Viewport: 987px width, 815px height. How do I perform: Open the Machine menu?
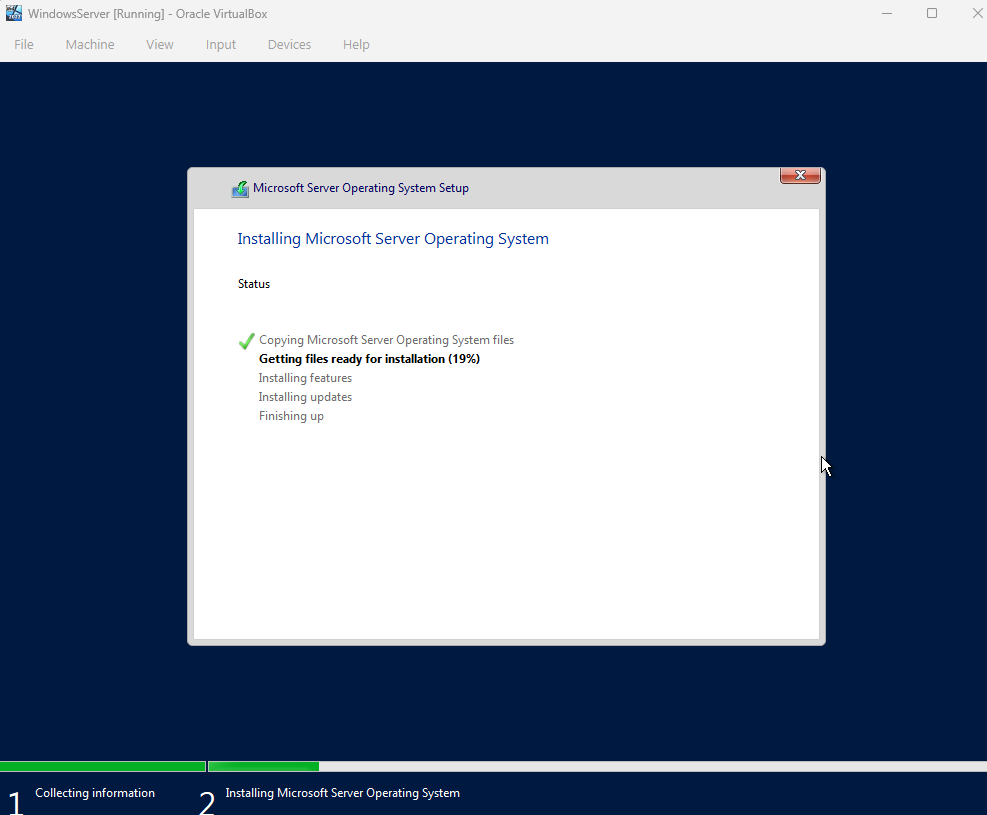[x=90, y=45]
